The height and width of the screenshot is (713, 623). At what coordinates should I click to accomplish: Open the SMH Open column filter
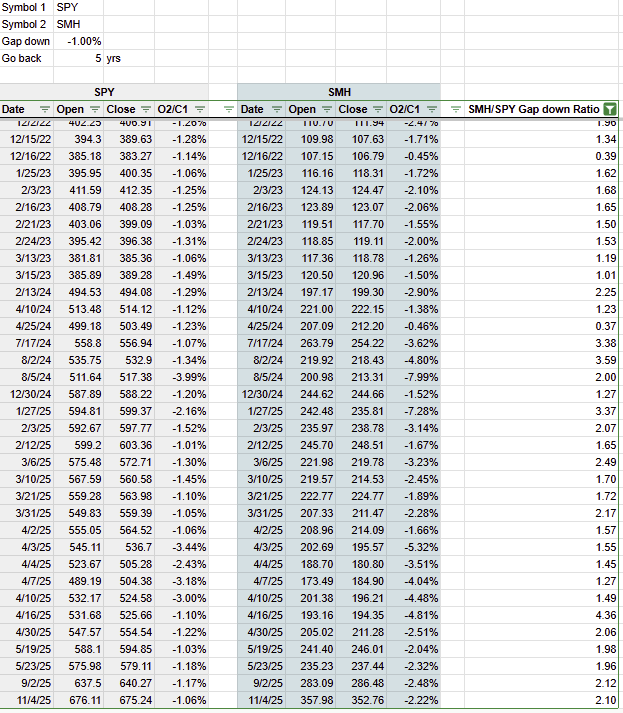327,109
